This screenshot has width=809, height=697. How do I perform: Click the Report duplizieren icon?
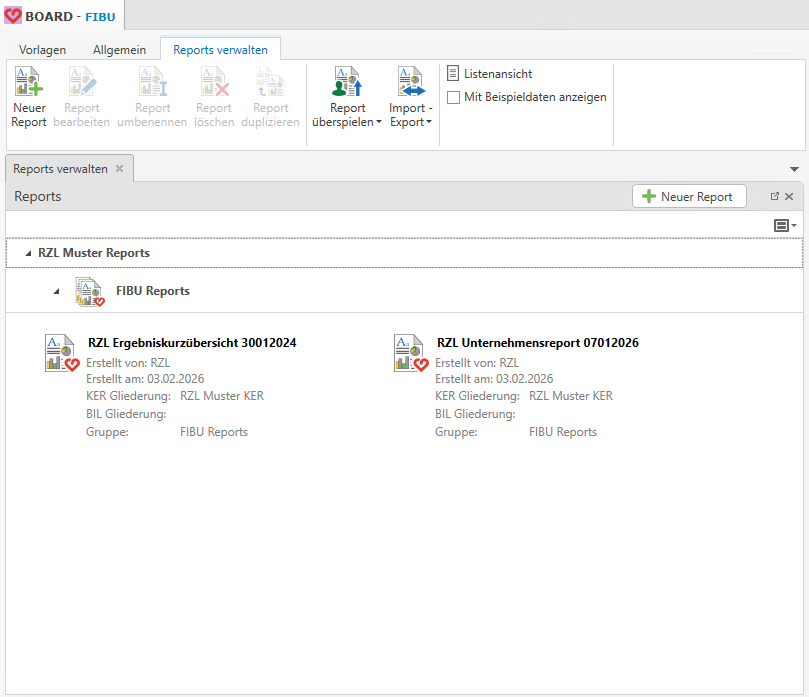(x=270, y=82)
